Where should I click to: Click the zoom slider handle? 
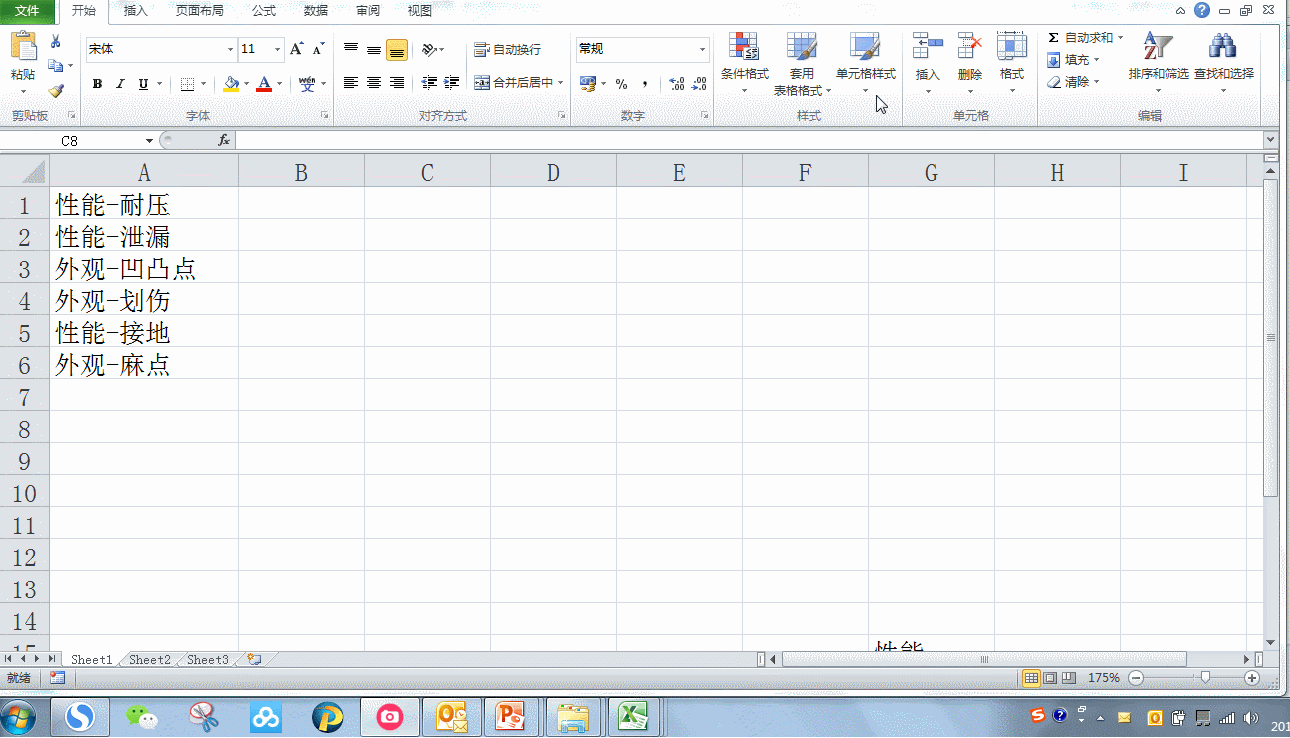coord(1205,678)
